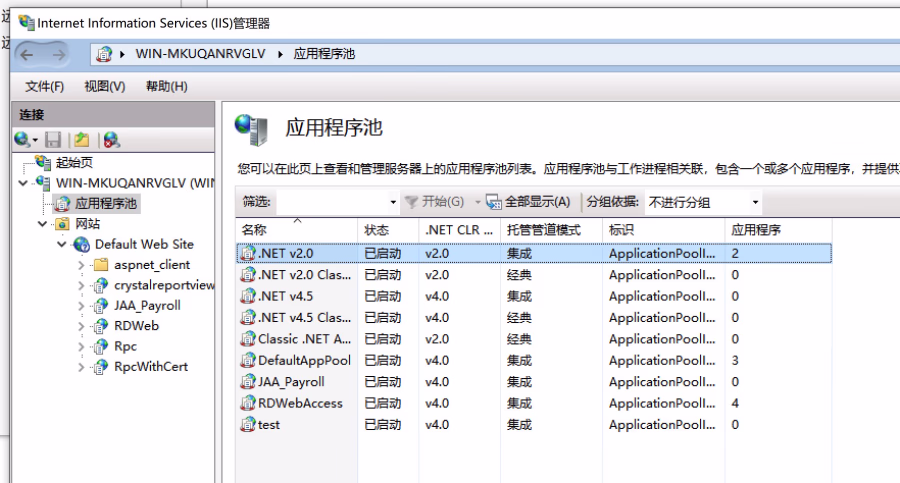Click the Create New Connection globe icon

point(22,140)
